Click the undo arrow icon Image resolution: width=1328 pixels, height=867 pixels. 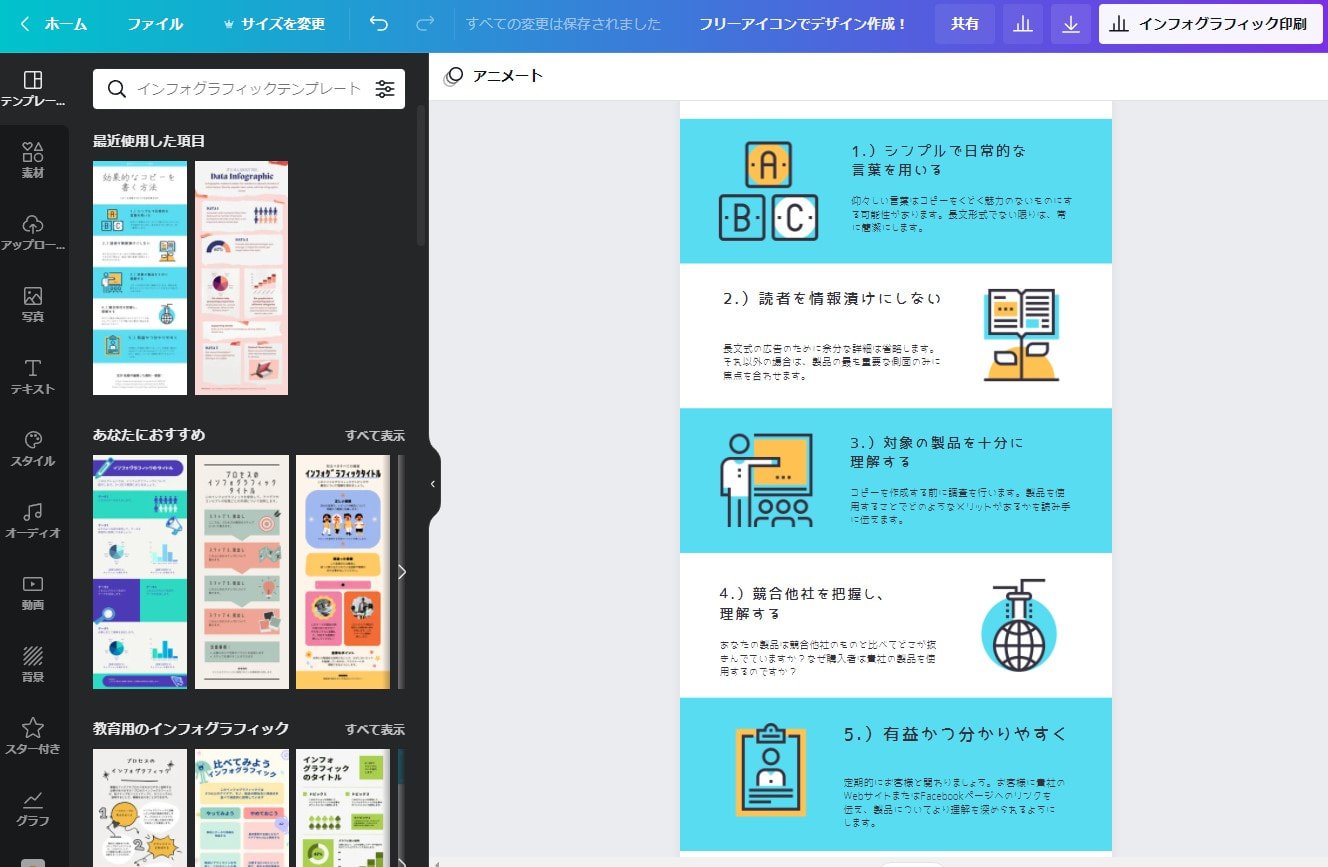click(x=379, y=24)
